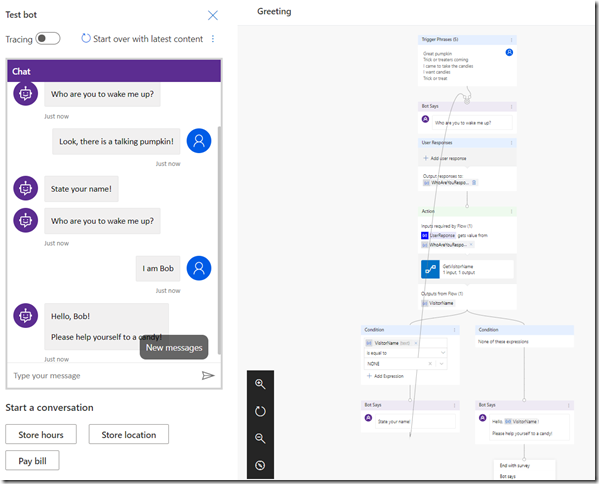This screenshot has width=599, height=484.
Task: Jump to New messages in chat
Action: point(174,348)
